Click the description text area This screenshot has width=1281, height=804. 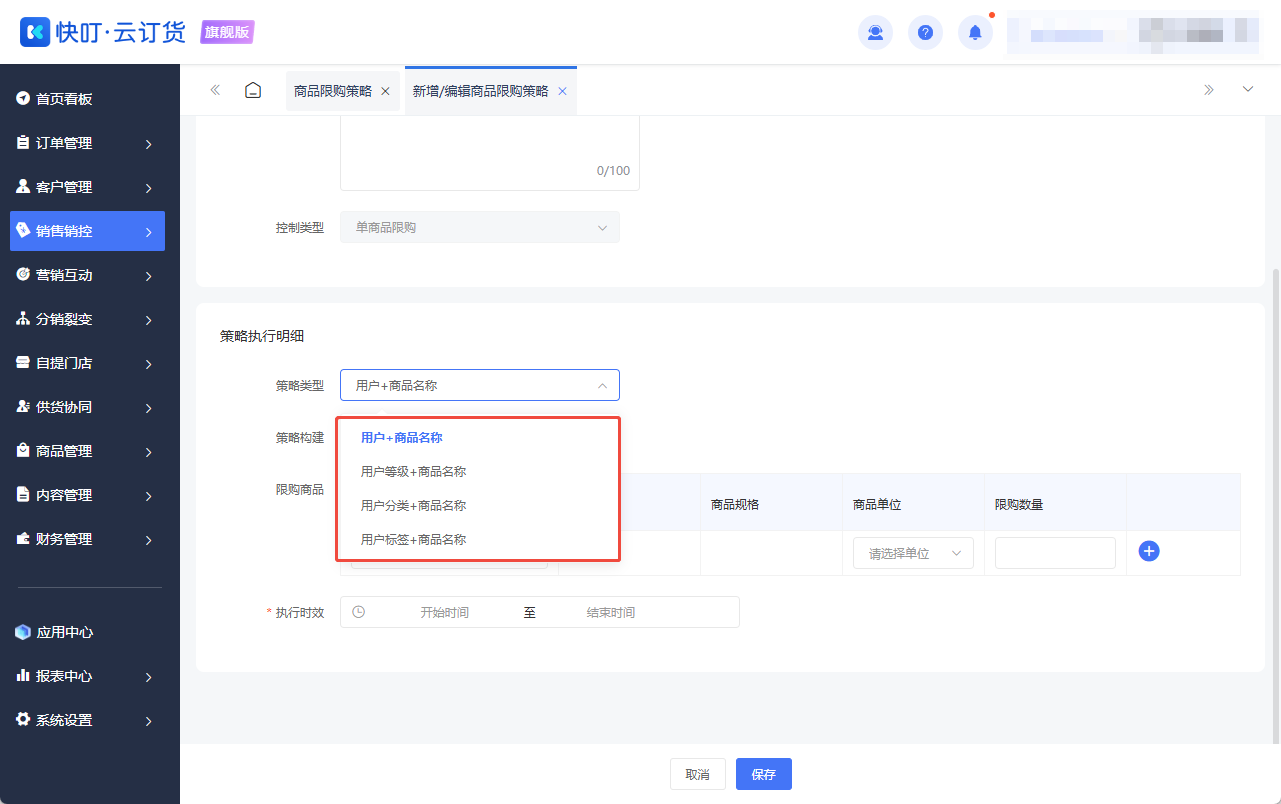(x=490, y=153)
